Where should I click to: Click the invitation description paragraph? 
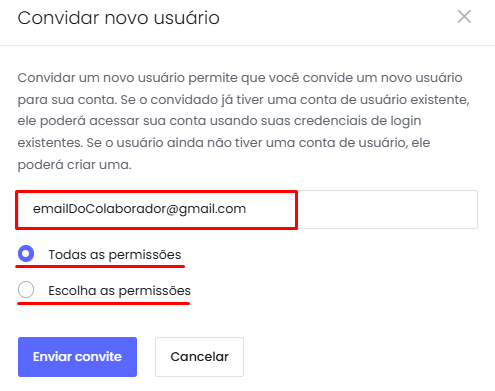pos(243,121)
